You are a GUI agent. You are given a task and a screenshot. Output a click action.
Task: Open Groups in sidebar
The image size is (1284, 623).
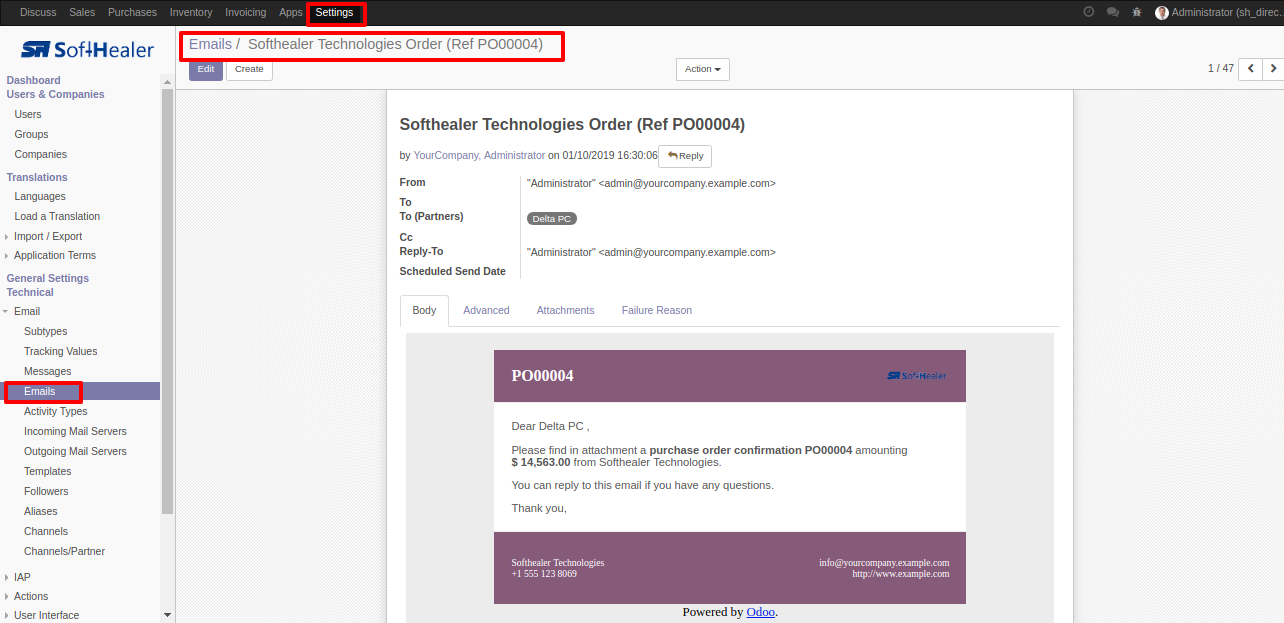[x=31, y=134]
